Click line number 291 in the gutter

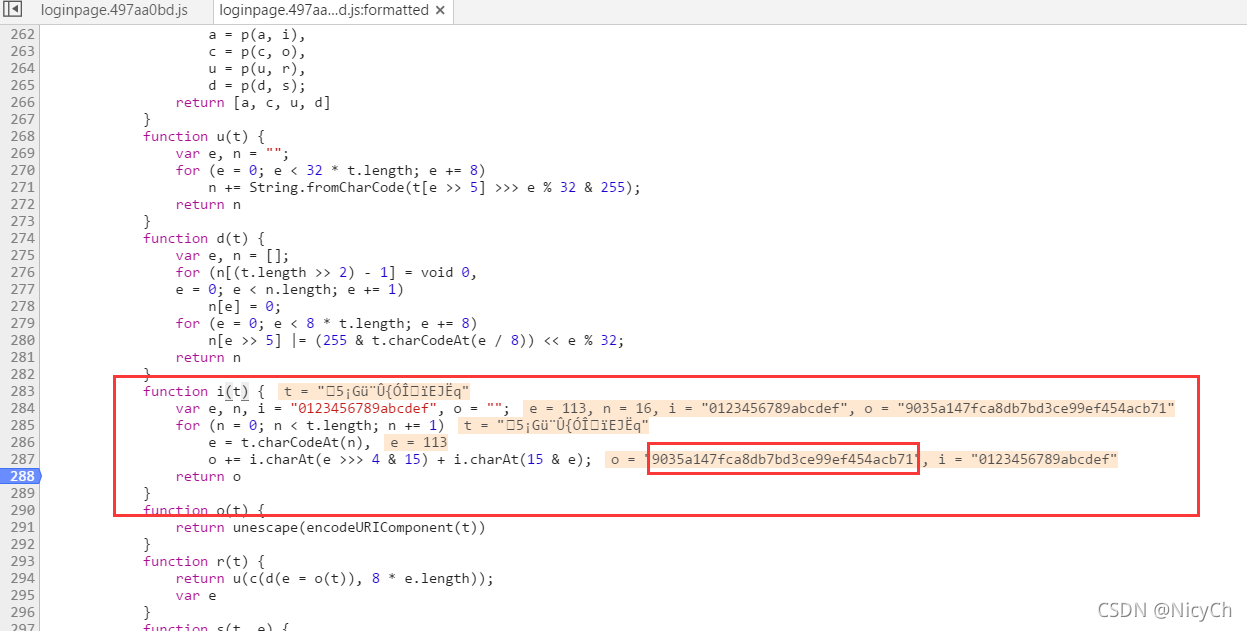coord(22,527)
